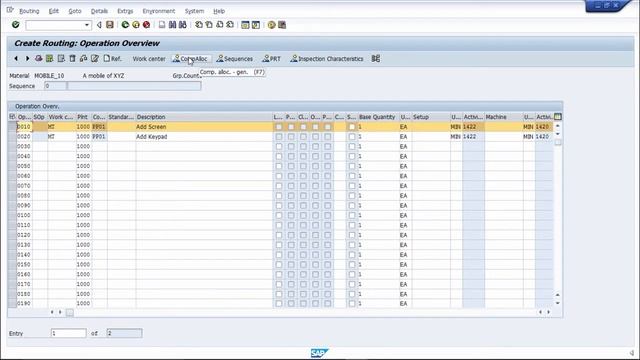Tick the first checkbox in the 0020 row

279,137
